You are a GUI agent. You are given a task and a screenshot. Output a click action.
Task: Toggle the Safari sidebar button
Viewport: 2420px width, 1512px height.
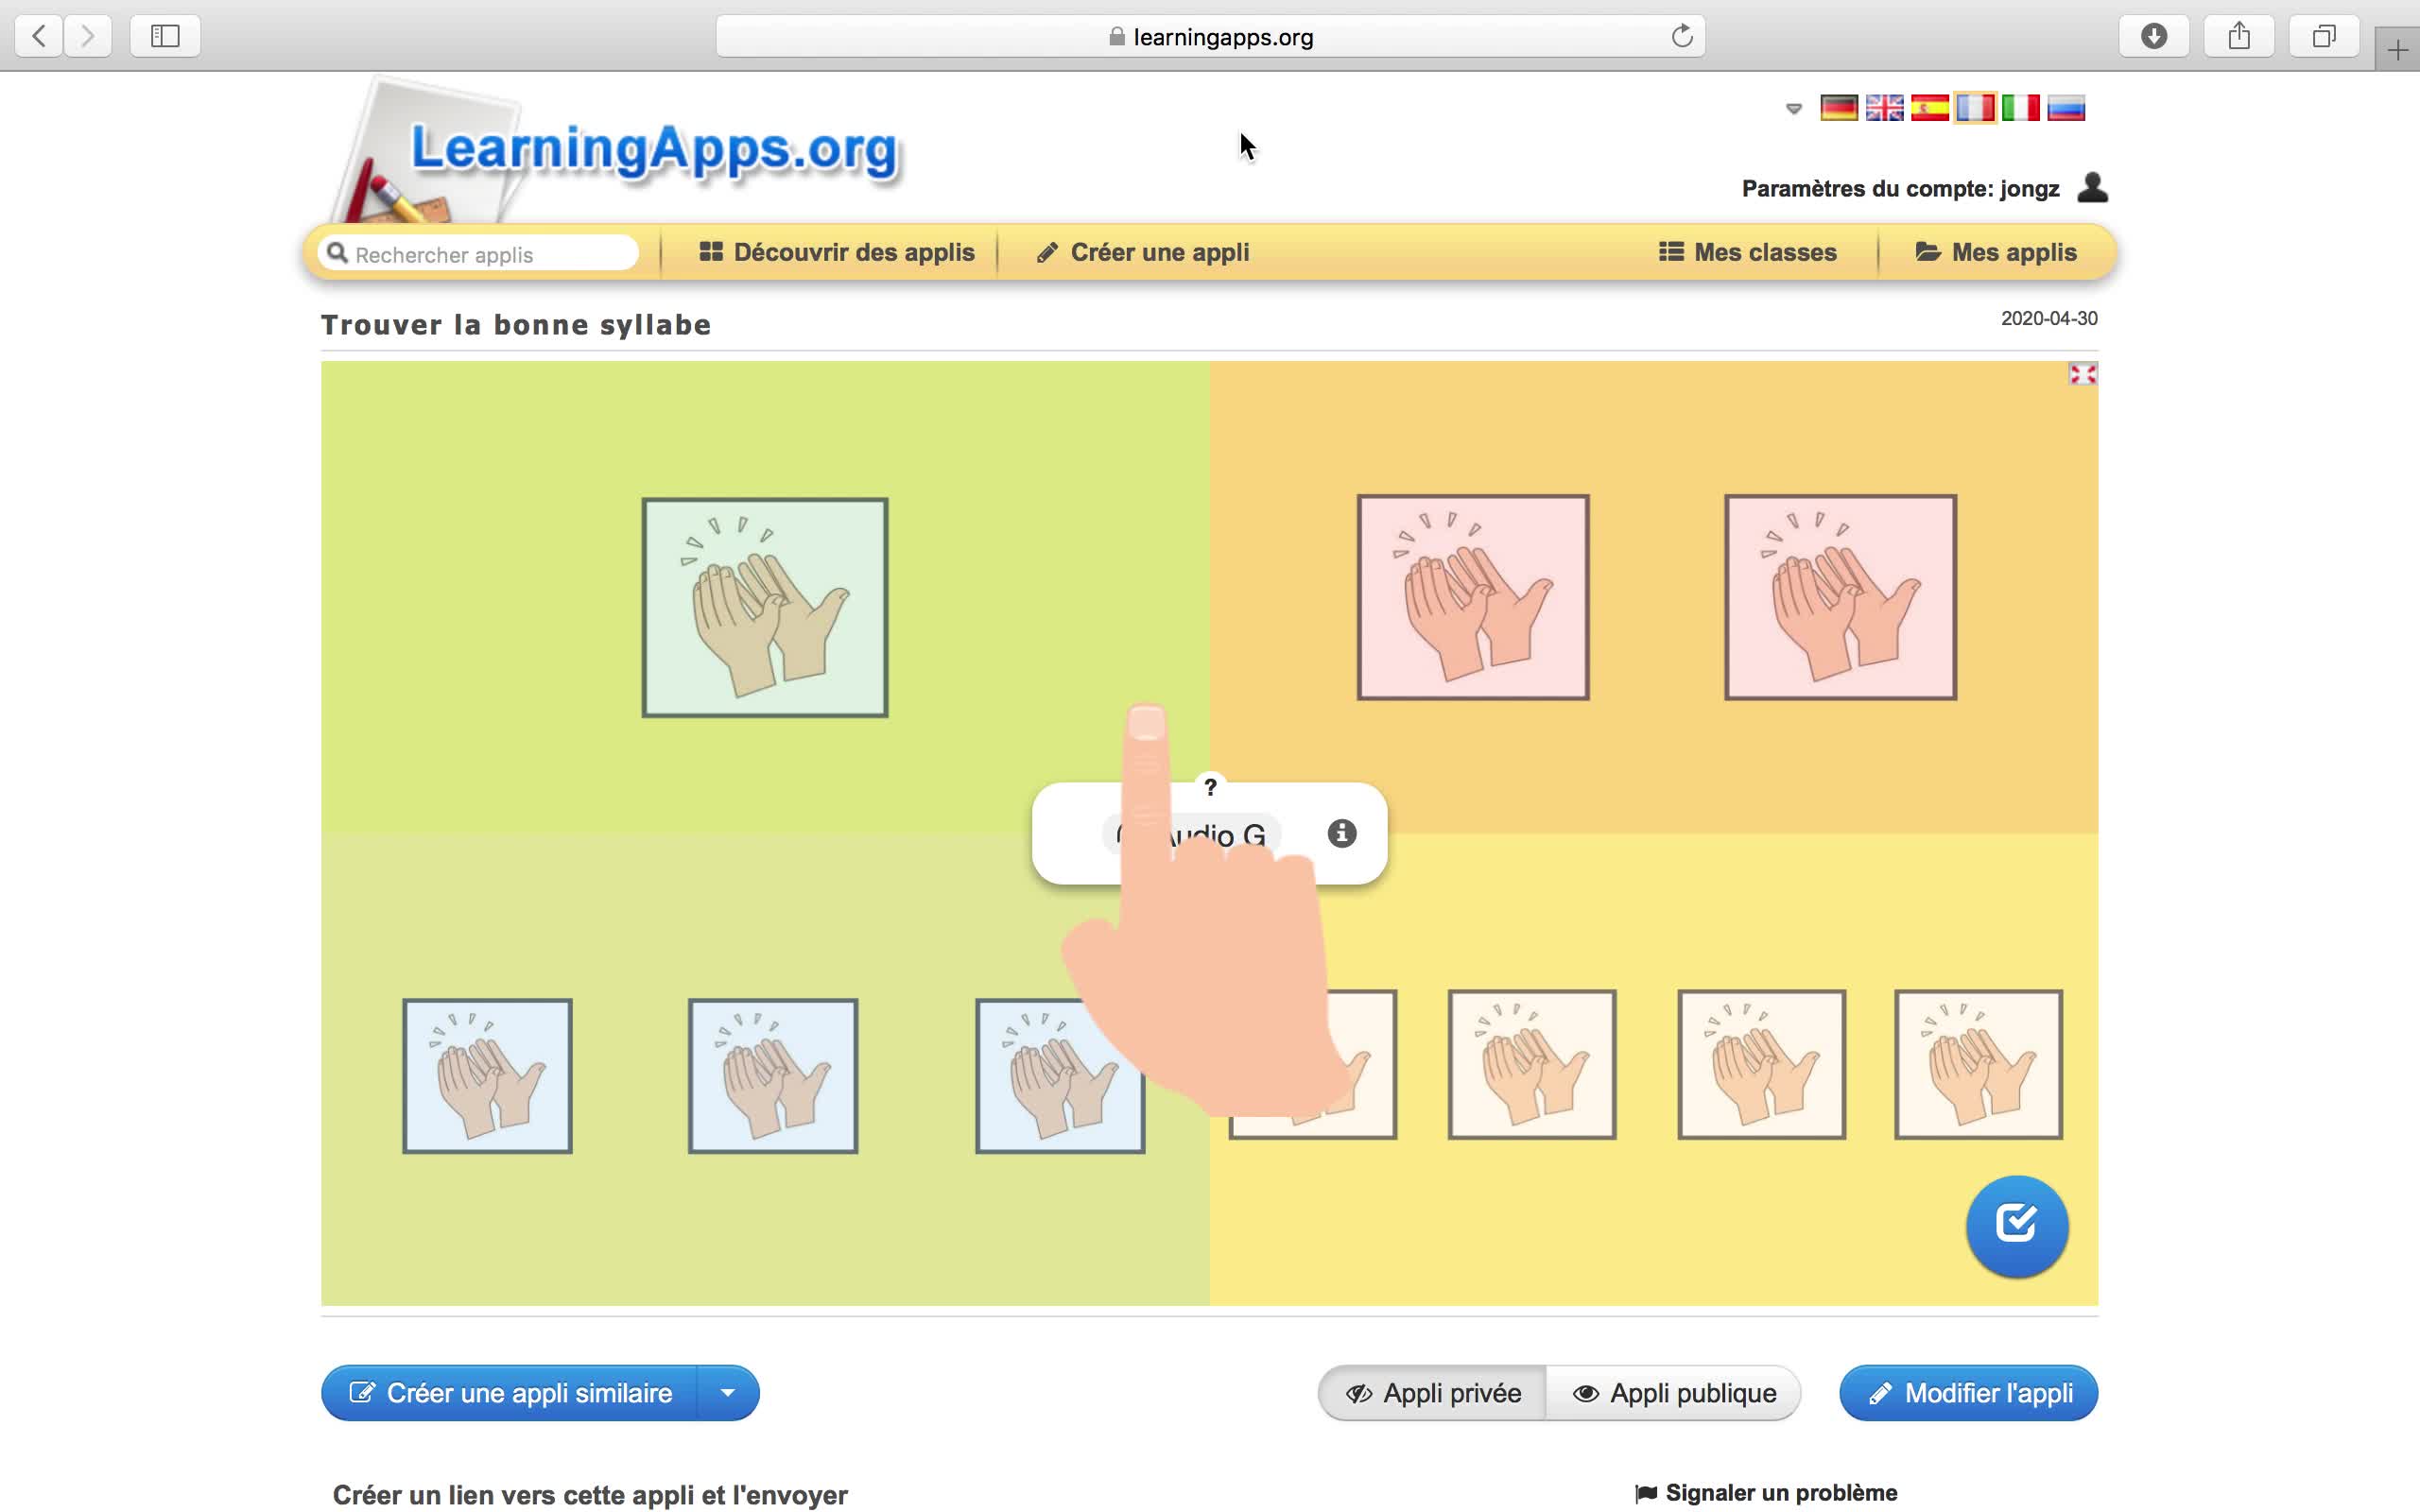click(x=165, y=37)
